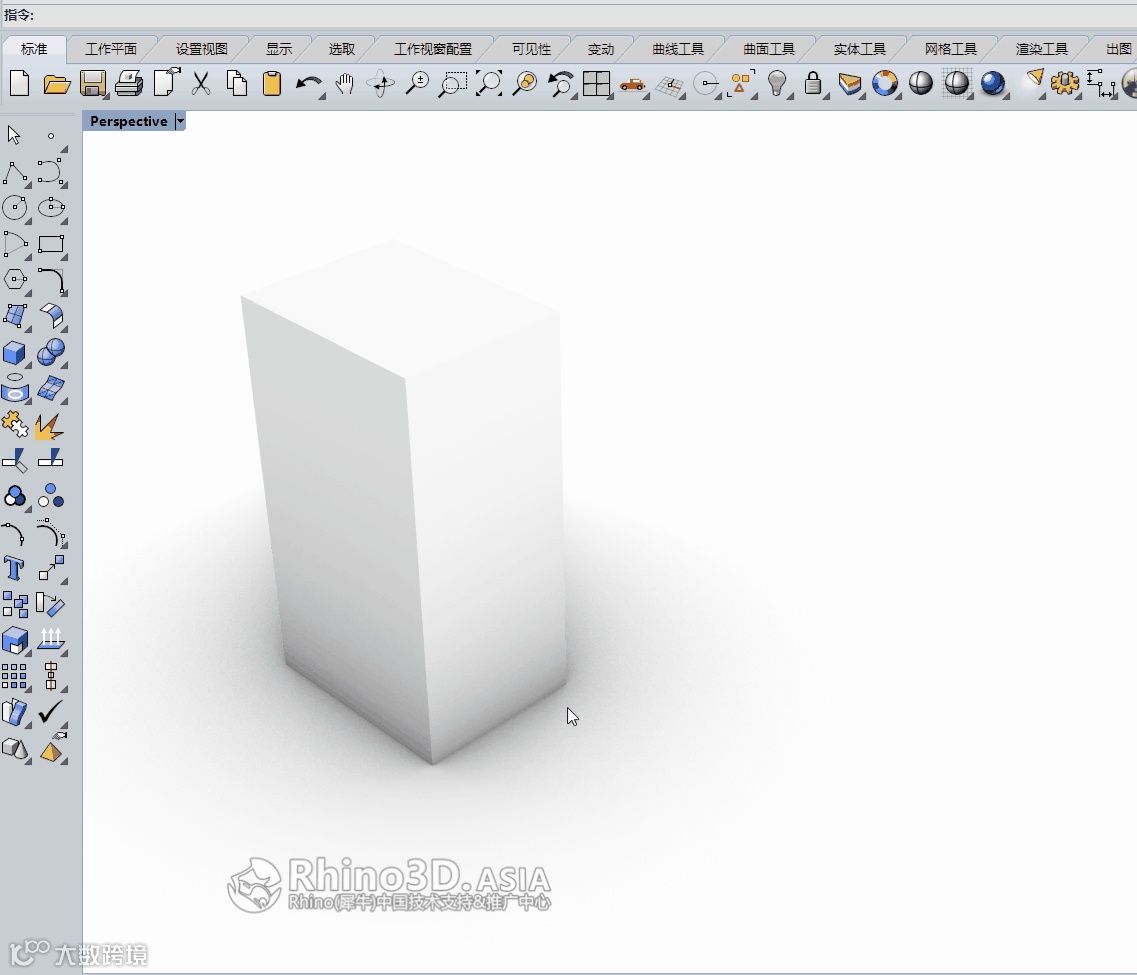The width and height of the screenshot is (1137, 975).
Task: Select the Box solid tool in the sidebar
Action: pos(15,353)
